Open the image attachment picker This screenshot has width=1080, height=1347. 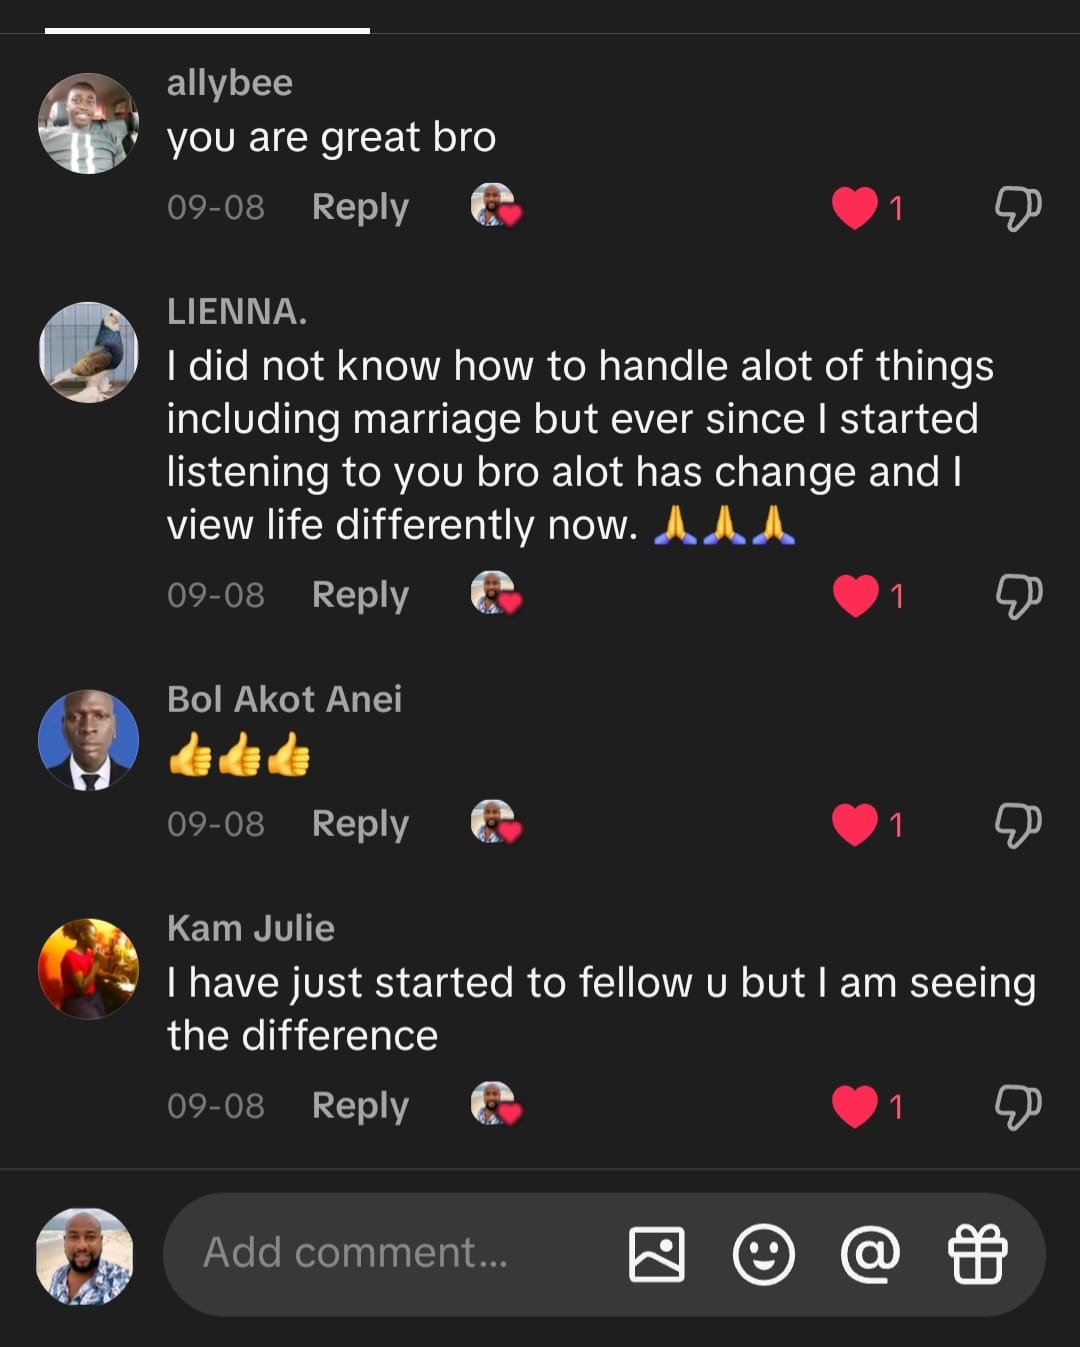(x=656, y=1254)
